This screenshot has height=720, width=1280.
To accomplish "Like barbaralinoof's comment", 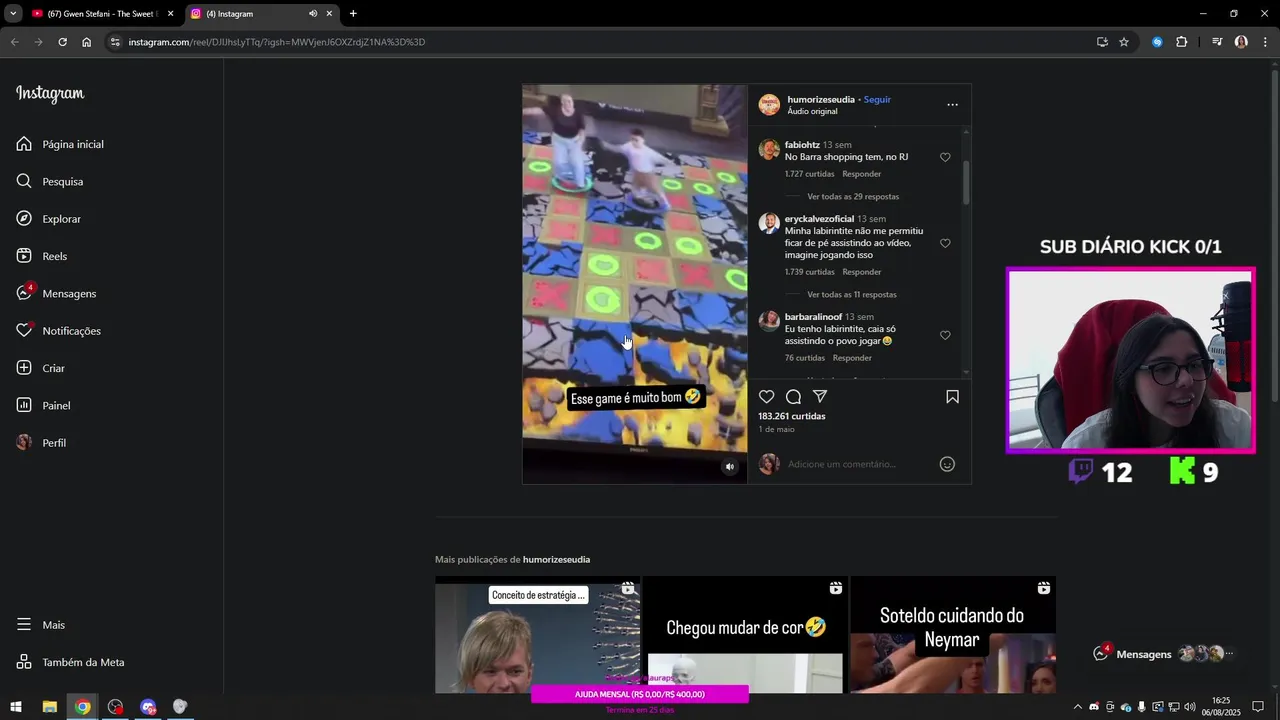I will click(x=945, y=335).
